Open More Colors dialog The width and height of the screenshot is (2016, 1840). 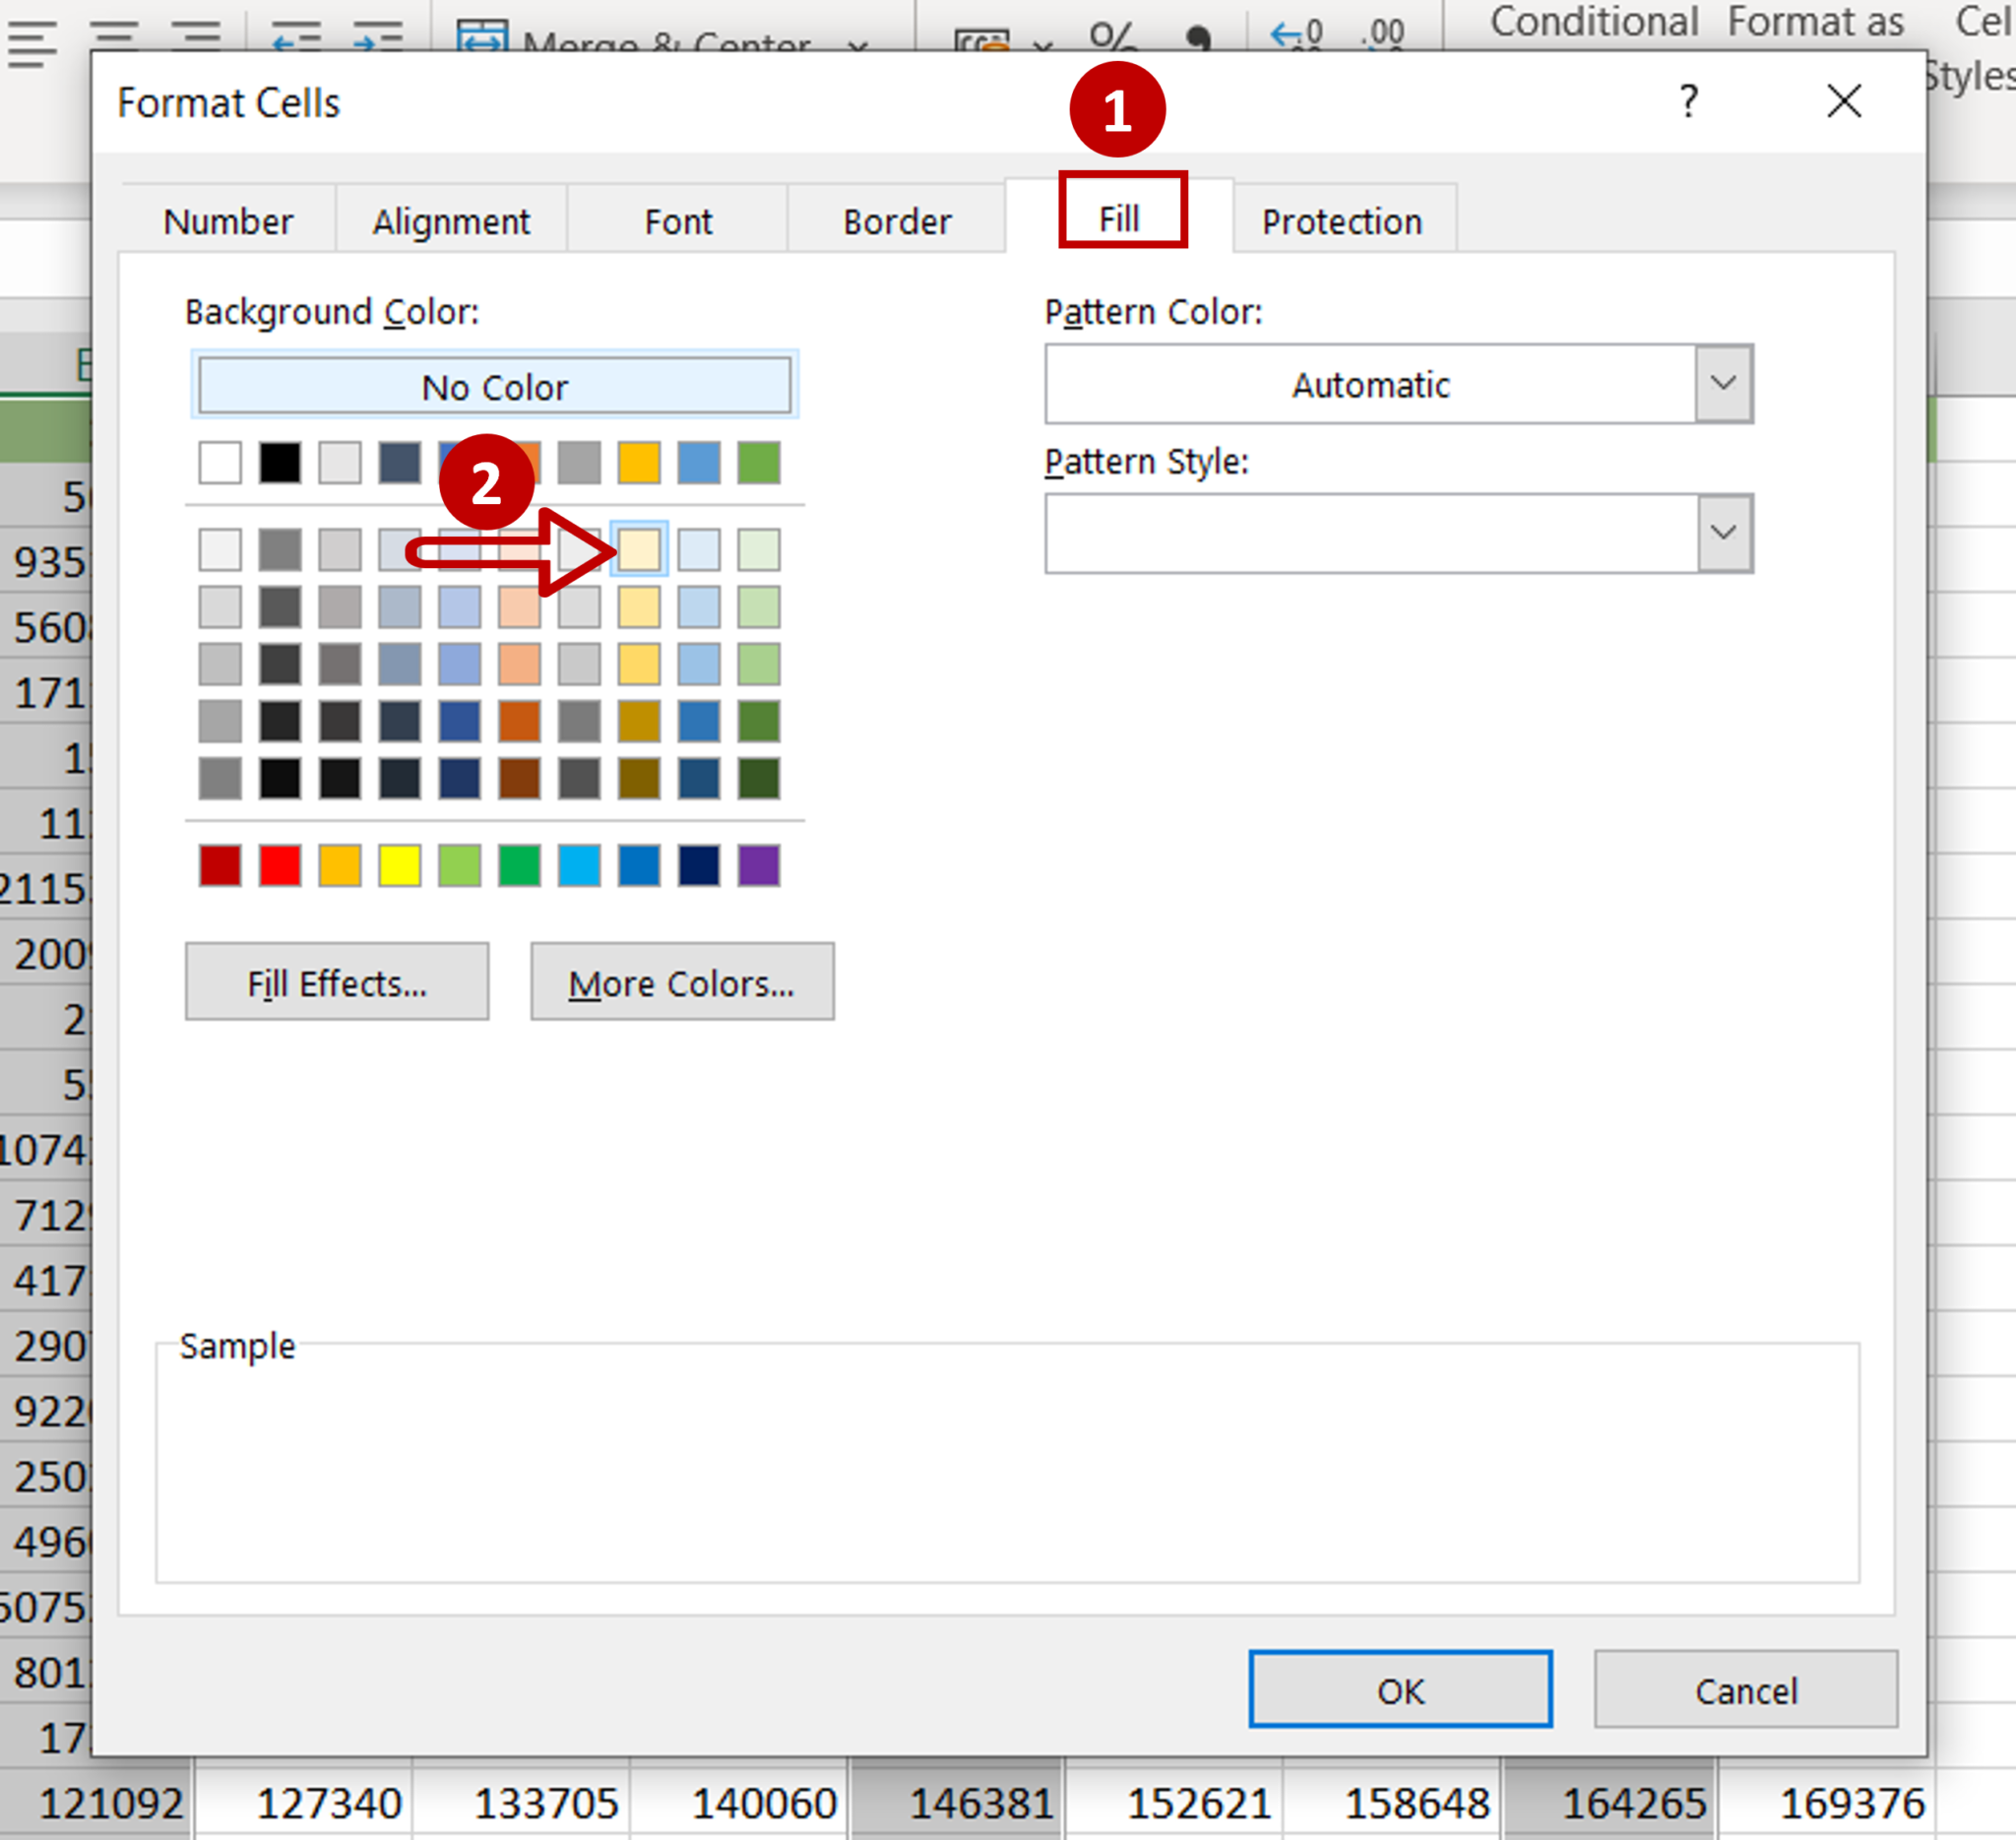681,983
